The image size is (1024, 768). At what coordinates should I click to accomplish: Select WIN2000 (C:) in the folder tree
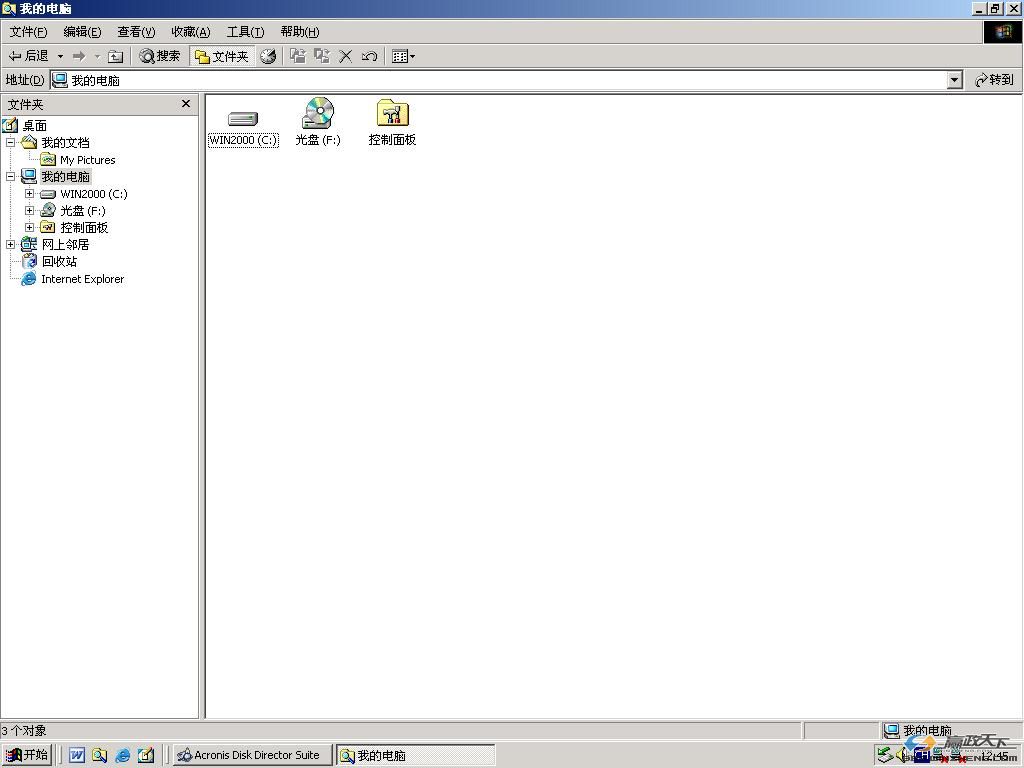93,194
